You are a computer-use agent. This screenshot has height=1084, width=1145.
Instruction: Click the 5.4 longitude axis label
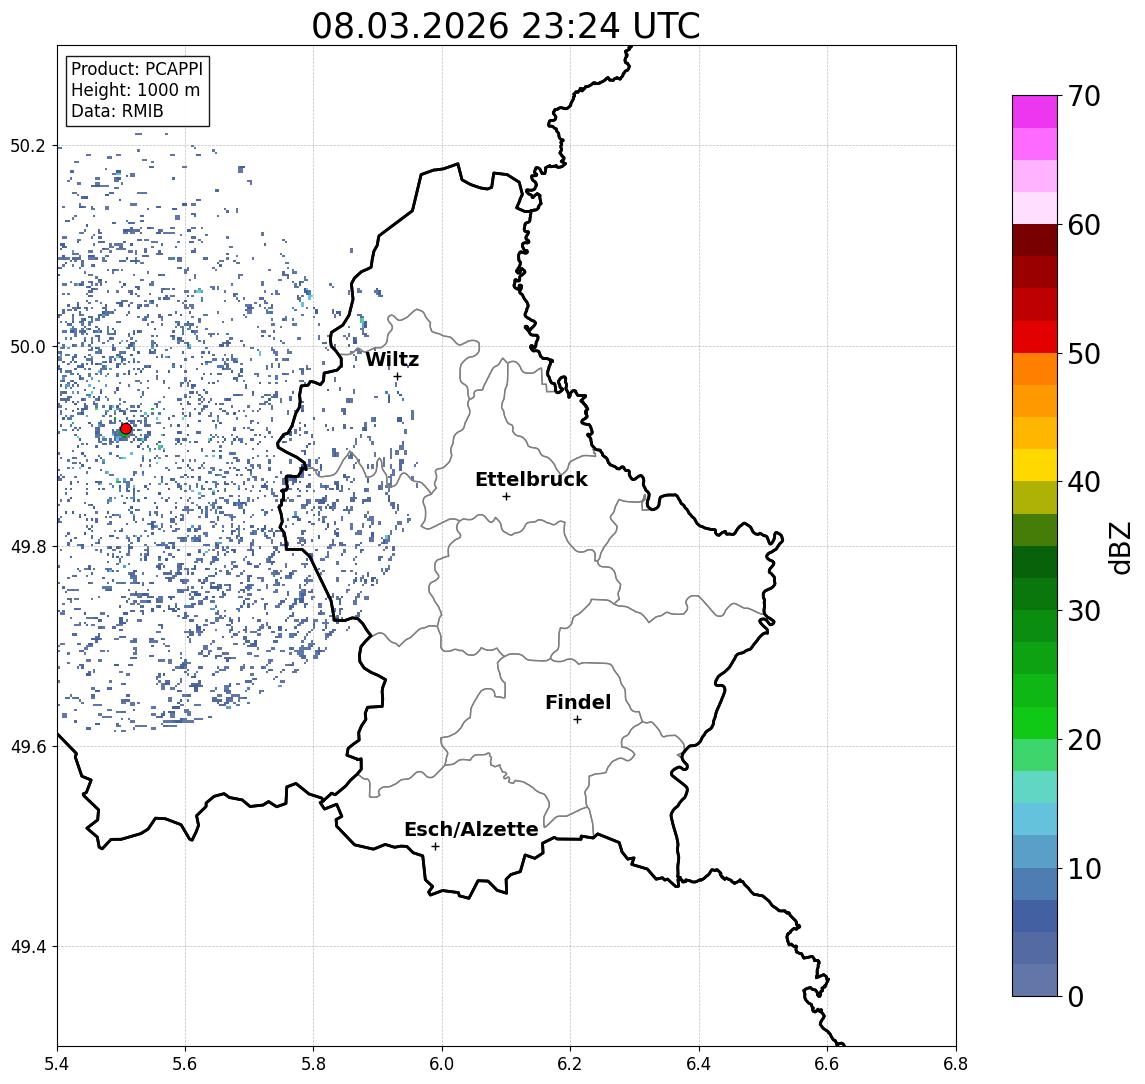click(57, 1064)
